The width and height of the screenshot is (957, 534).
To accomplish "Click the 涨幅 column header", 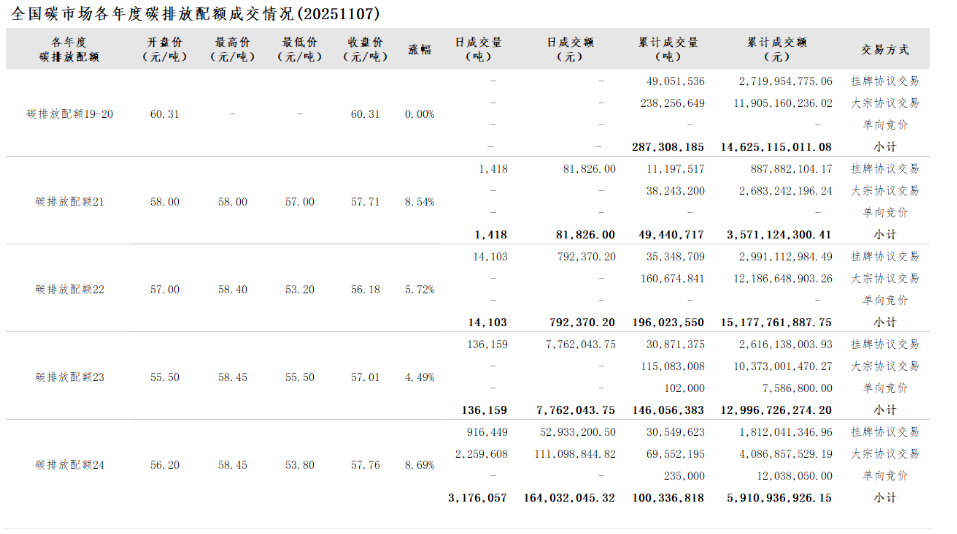I will pos(419,49).
